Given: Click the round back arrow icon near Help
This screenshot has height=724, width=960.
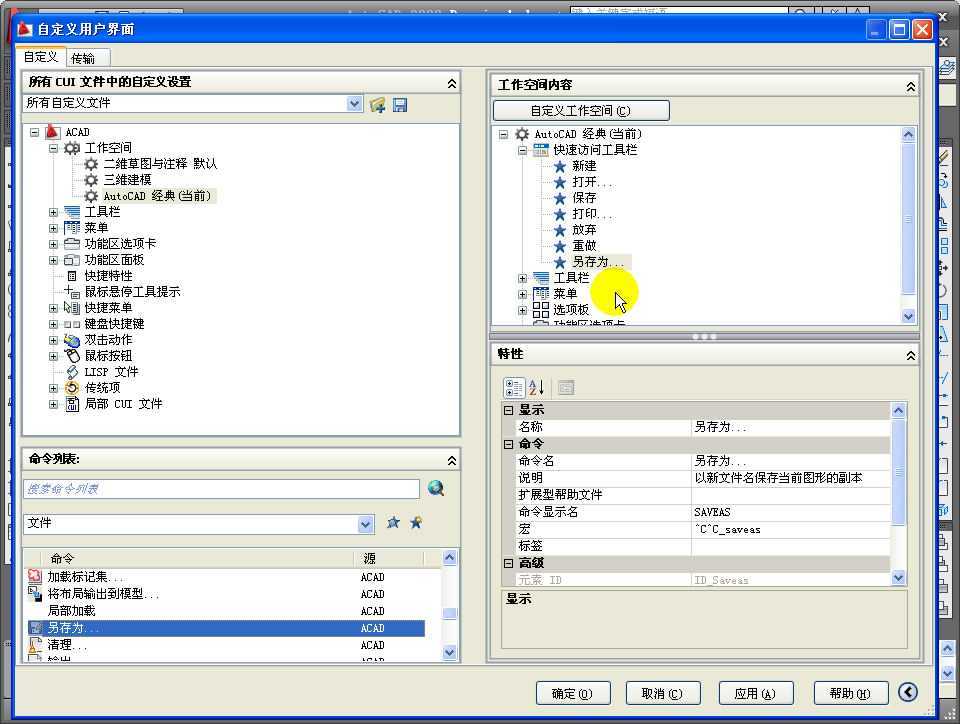Looking at the screenshot, I should (908, 692).
